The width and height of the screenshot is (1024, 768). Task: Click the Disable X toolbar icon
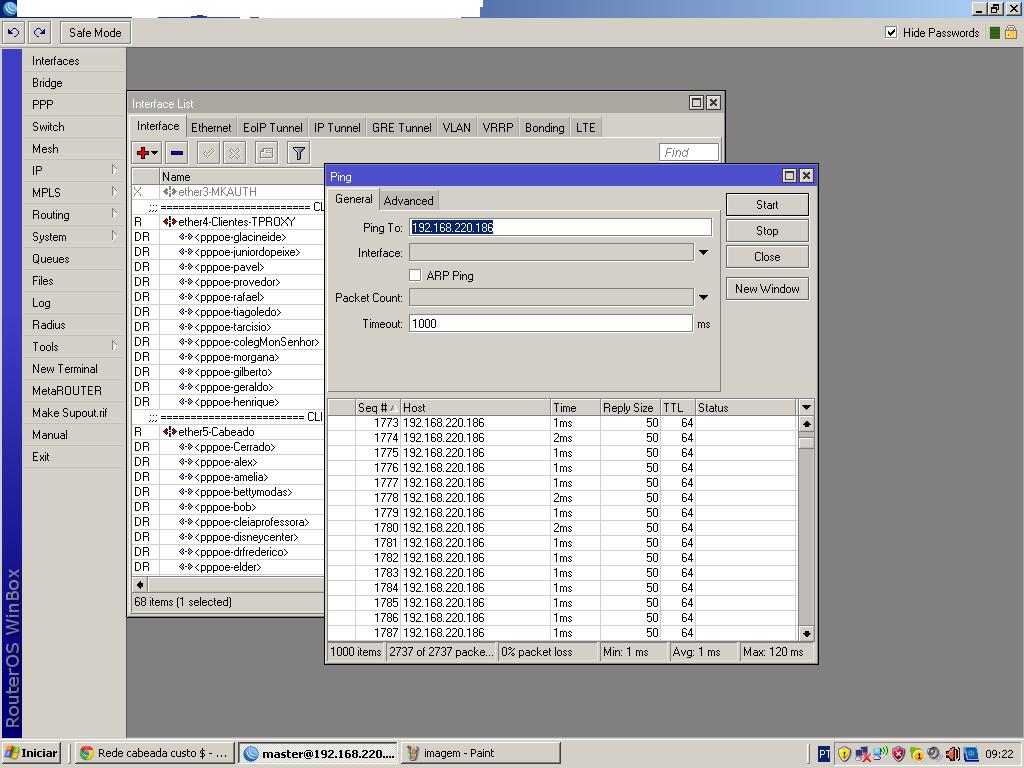234,152
